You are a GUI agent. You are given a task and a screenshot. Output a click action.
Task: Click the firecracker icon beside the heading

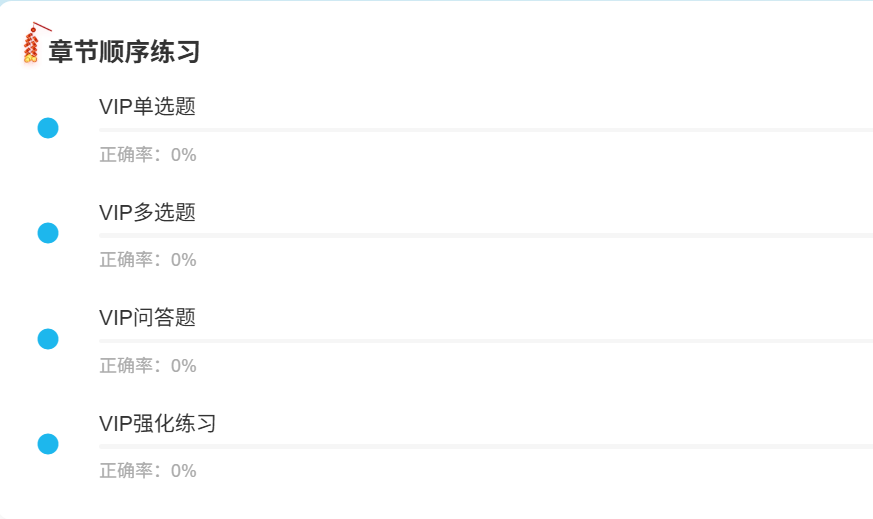coord(32,45)
